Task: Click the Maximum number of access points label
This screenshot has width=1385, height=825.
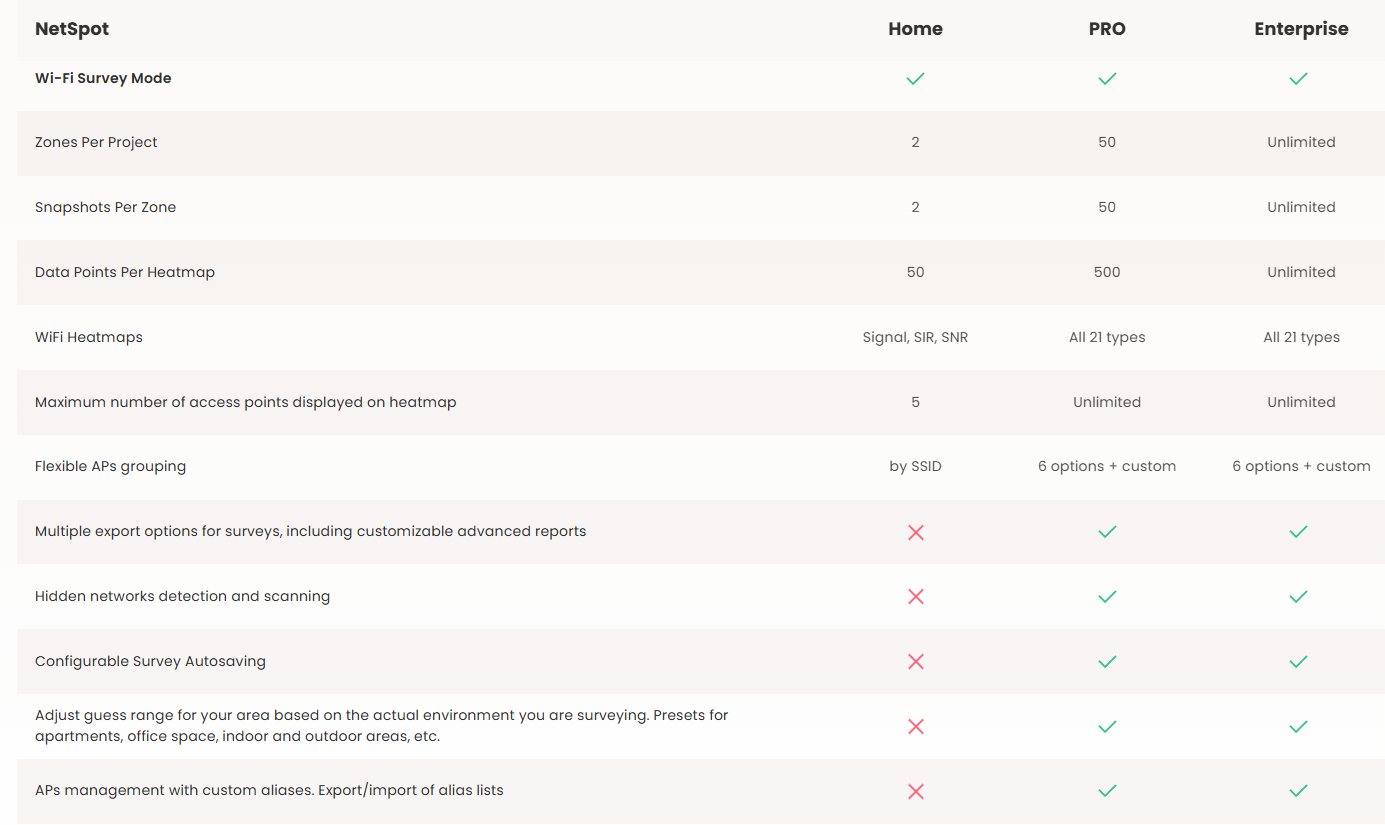Action: point(245,402)
